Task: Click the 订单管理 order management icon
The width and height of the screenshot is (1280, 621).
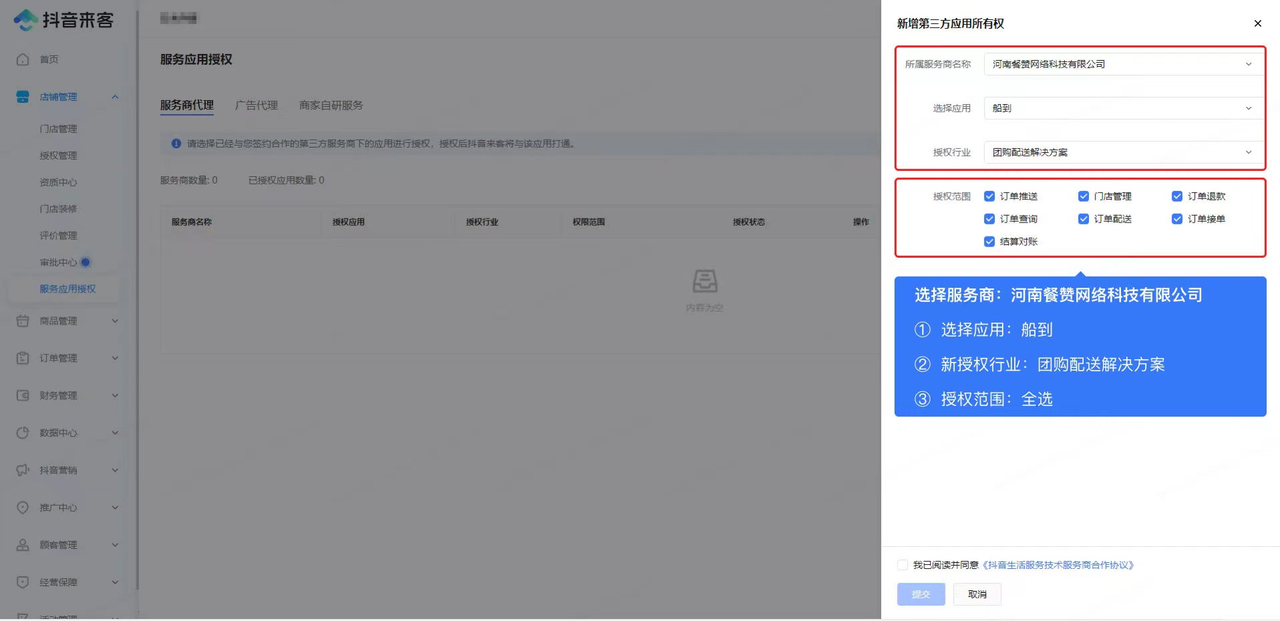Action: [x=23, y=358]
